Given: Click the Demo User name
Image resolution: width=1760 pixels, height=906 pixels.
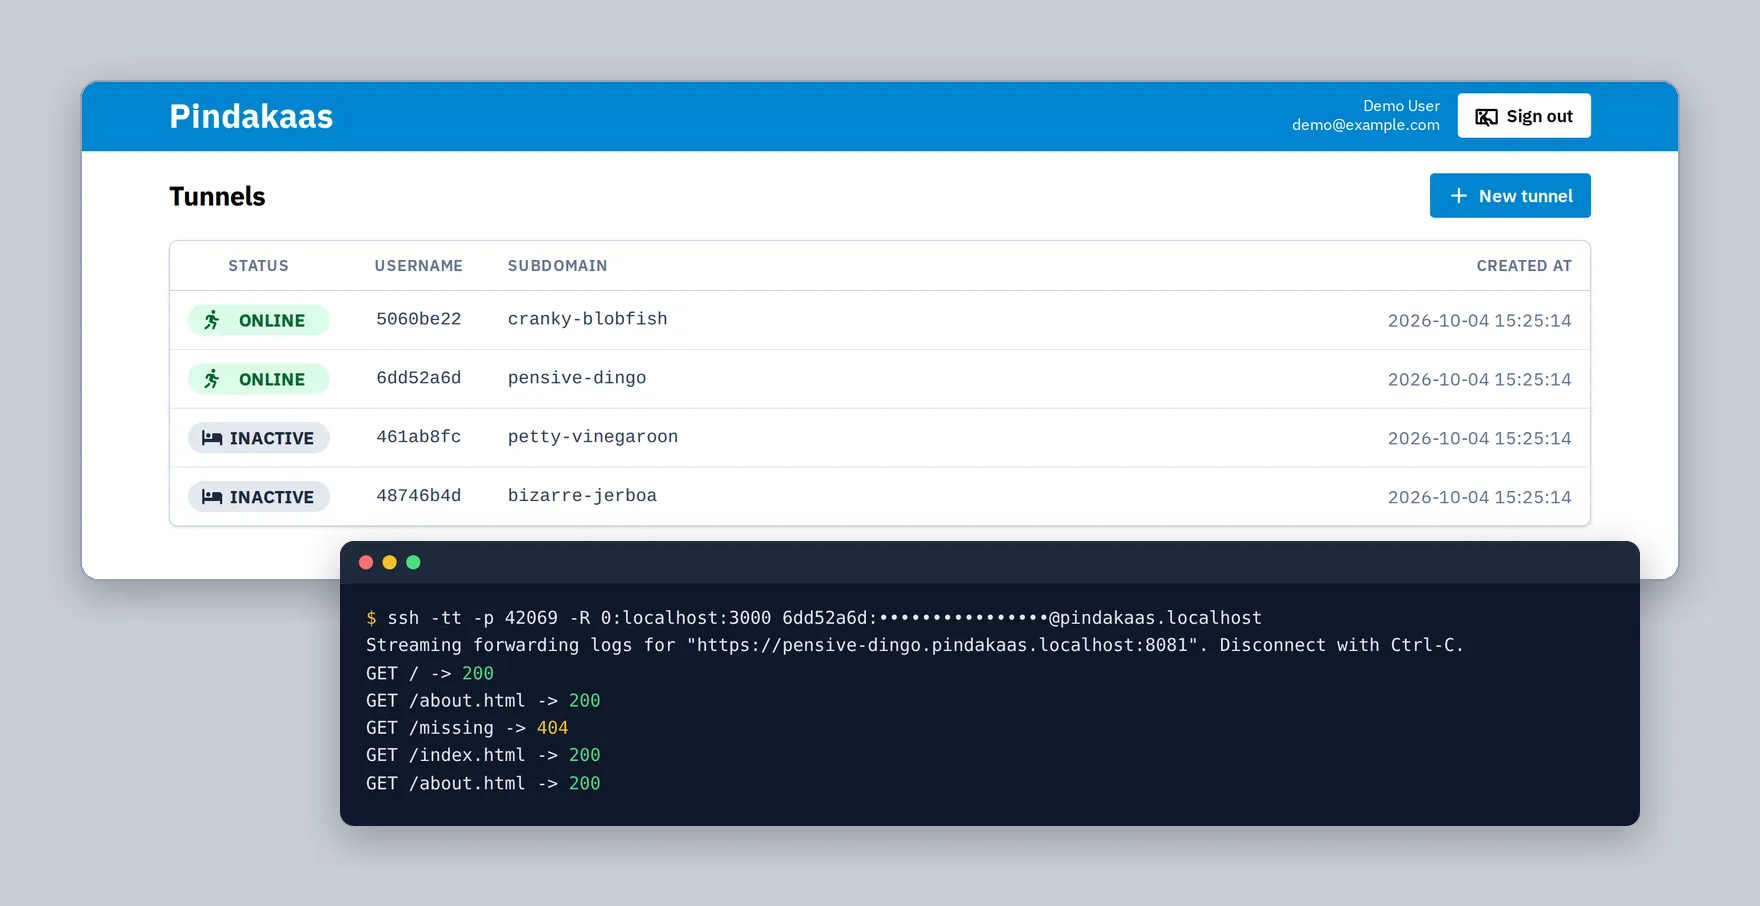Looking at the screenshot, I should pyautogui.click(x=1402, y=106).
